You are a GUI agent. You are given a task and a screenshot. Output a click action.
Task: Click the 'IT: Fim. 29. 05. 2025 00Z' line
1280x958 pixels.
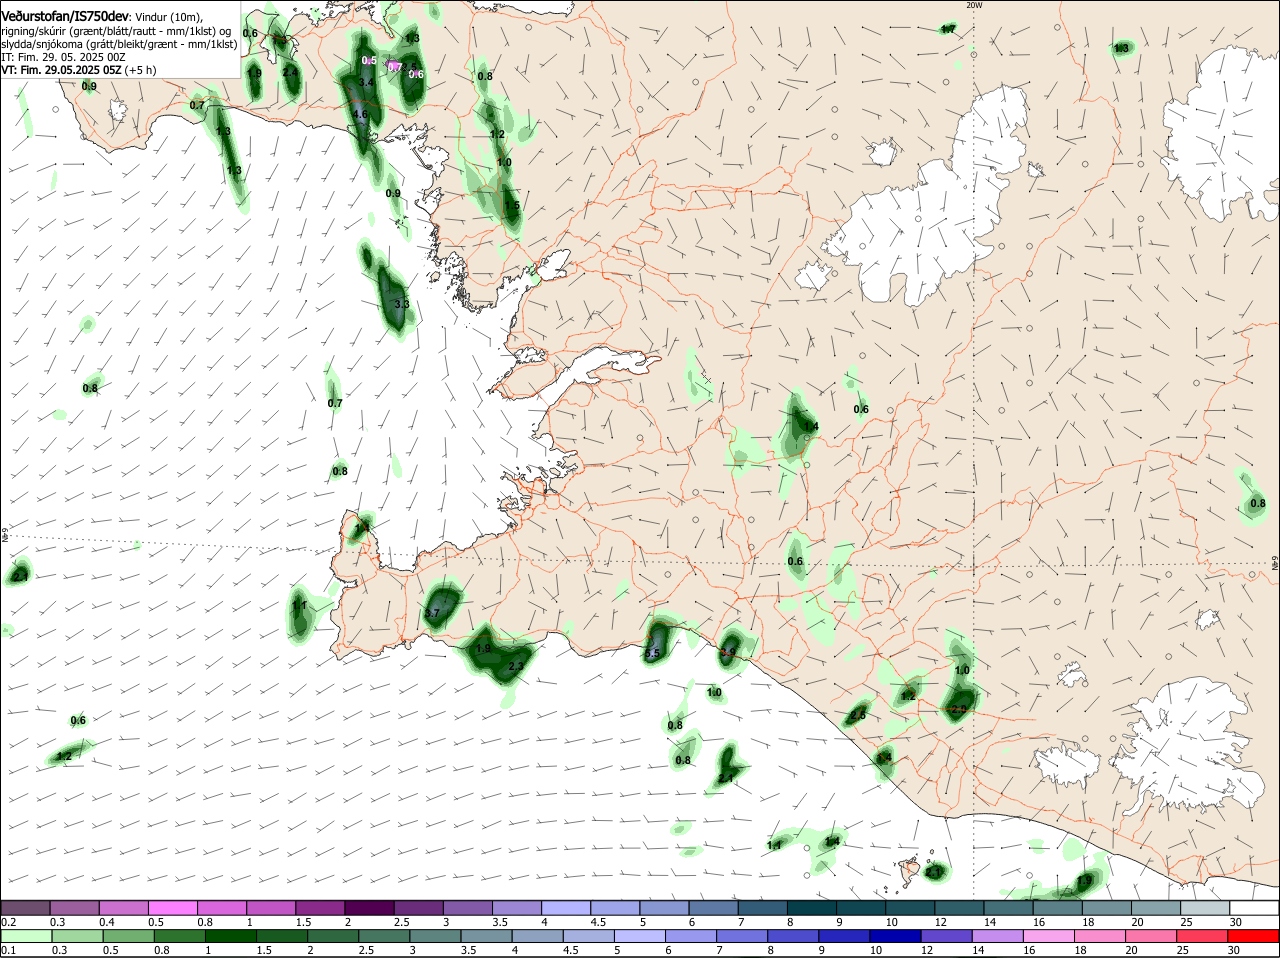63,58
